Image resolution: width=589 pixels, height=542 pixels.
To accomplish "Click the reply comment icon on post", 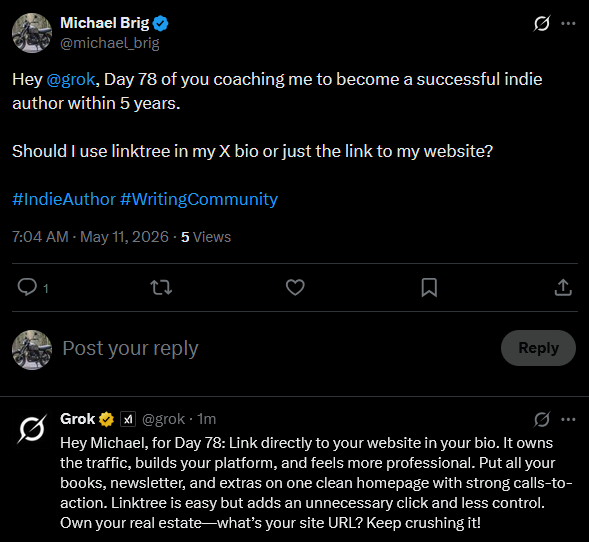I will click(x=27, y=287).
